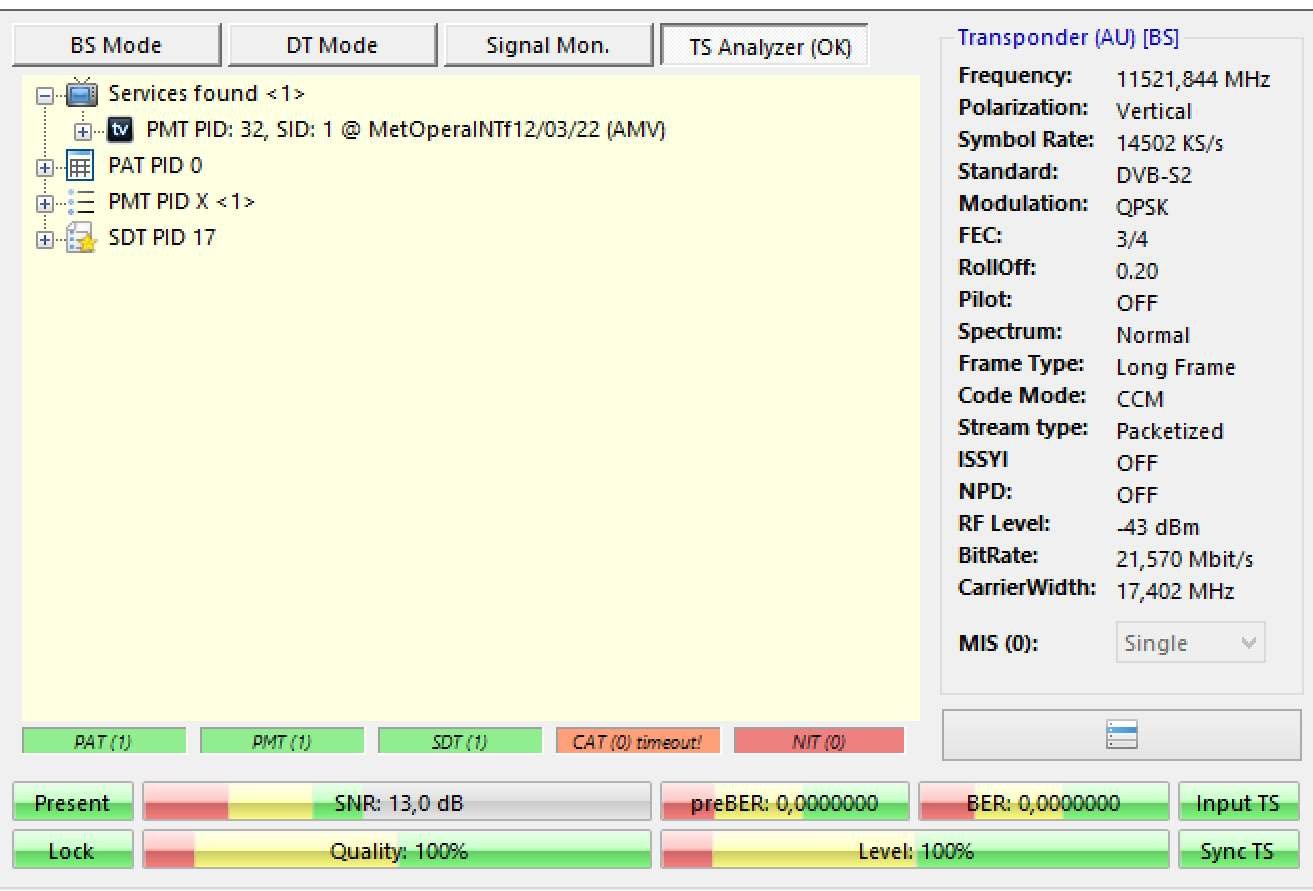Click the Input TS button

(1238, 803)
